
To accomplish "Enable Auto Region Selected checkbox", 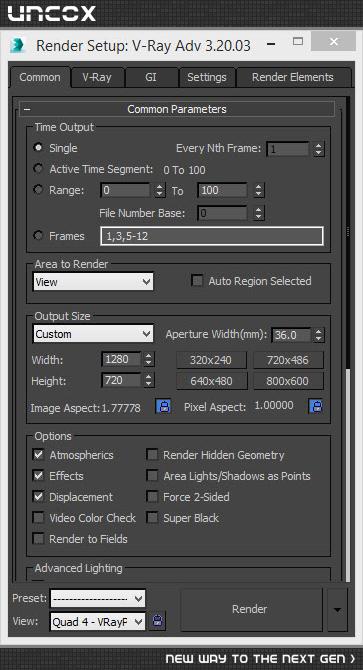I will tap(197, 281).
